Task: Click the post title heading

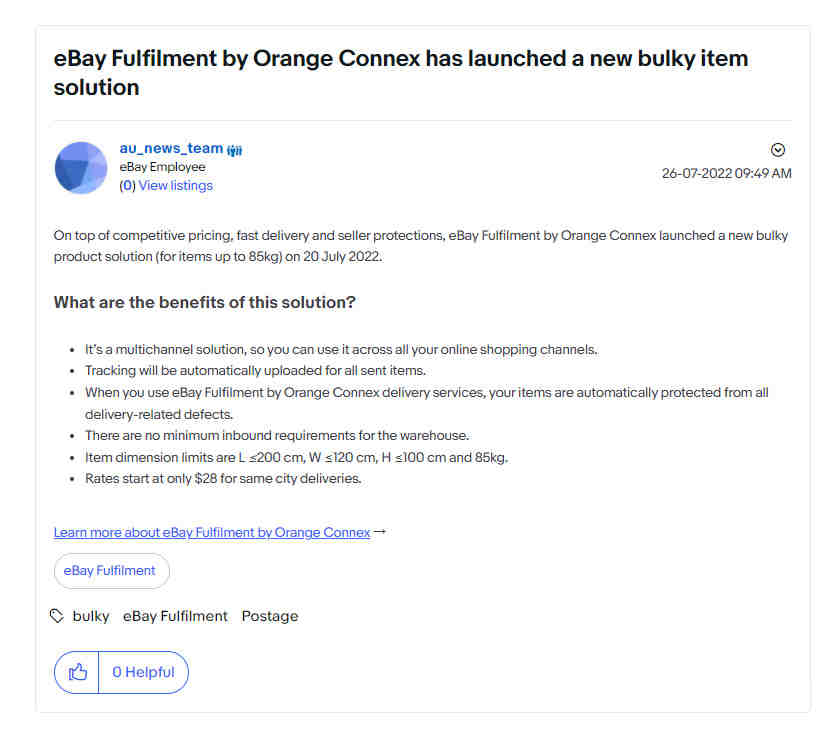Action: pos(401,73)
